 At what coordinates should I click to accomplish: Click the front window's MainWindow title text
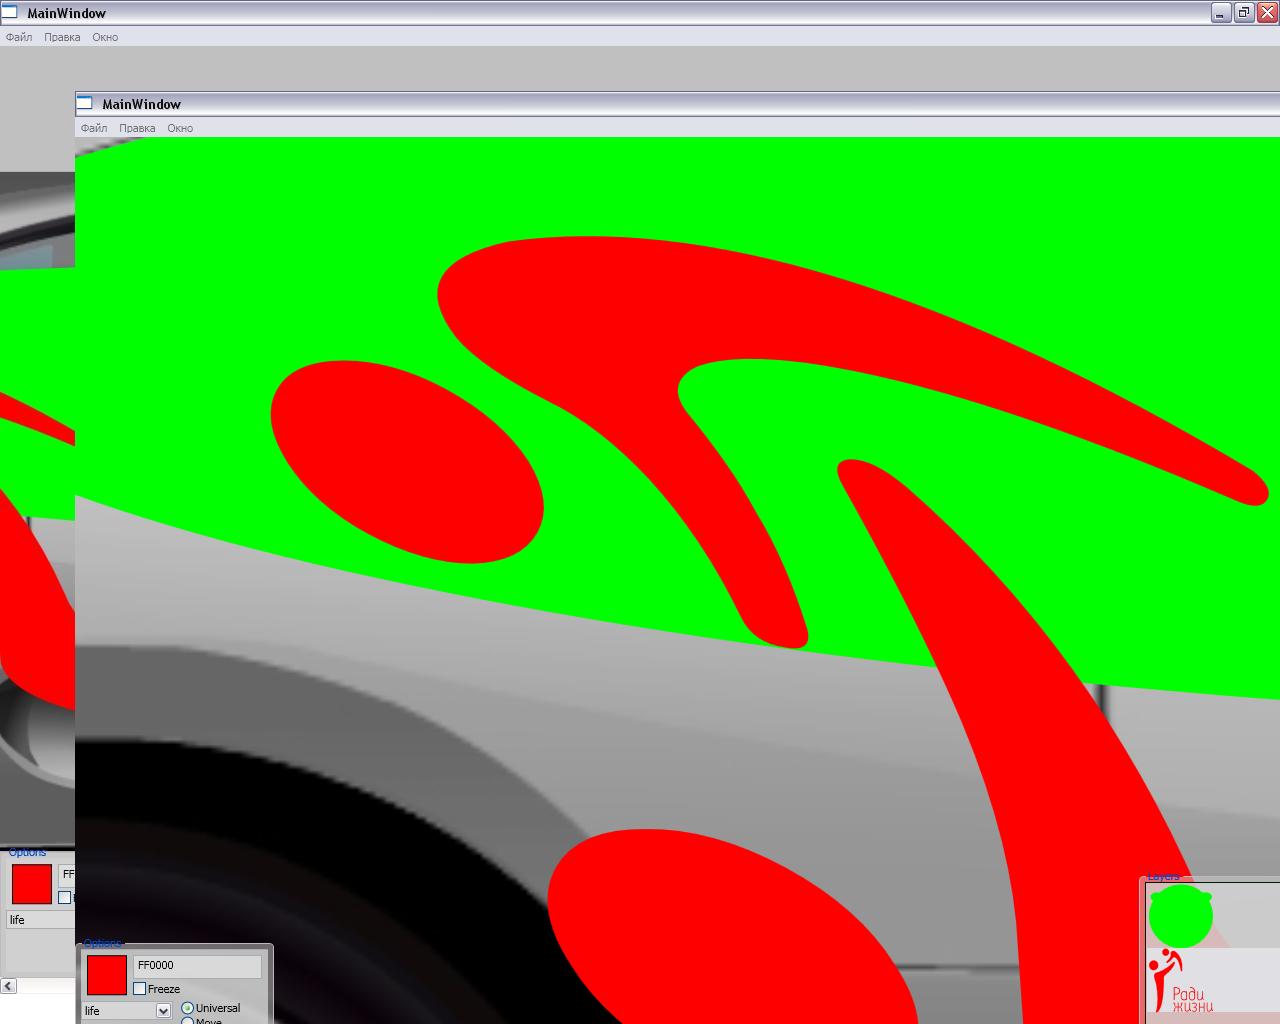pyautogui.click(x=141, y=104)
